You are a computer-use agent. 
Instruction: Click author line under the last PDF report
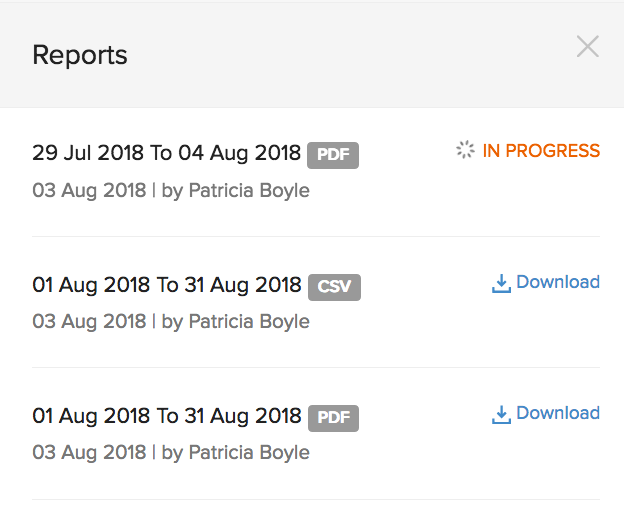point(171,452)
